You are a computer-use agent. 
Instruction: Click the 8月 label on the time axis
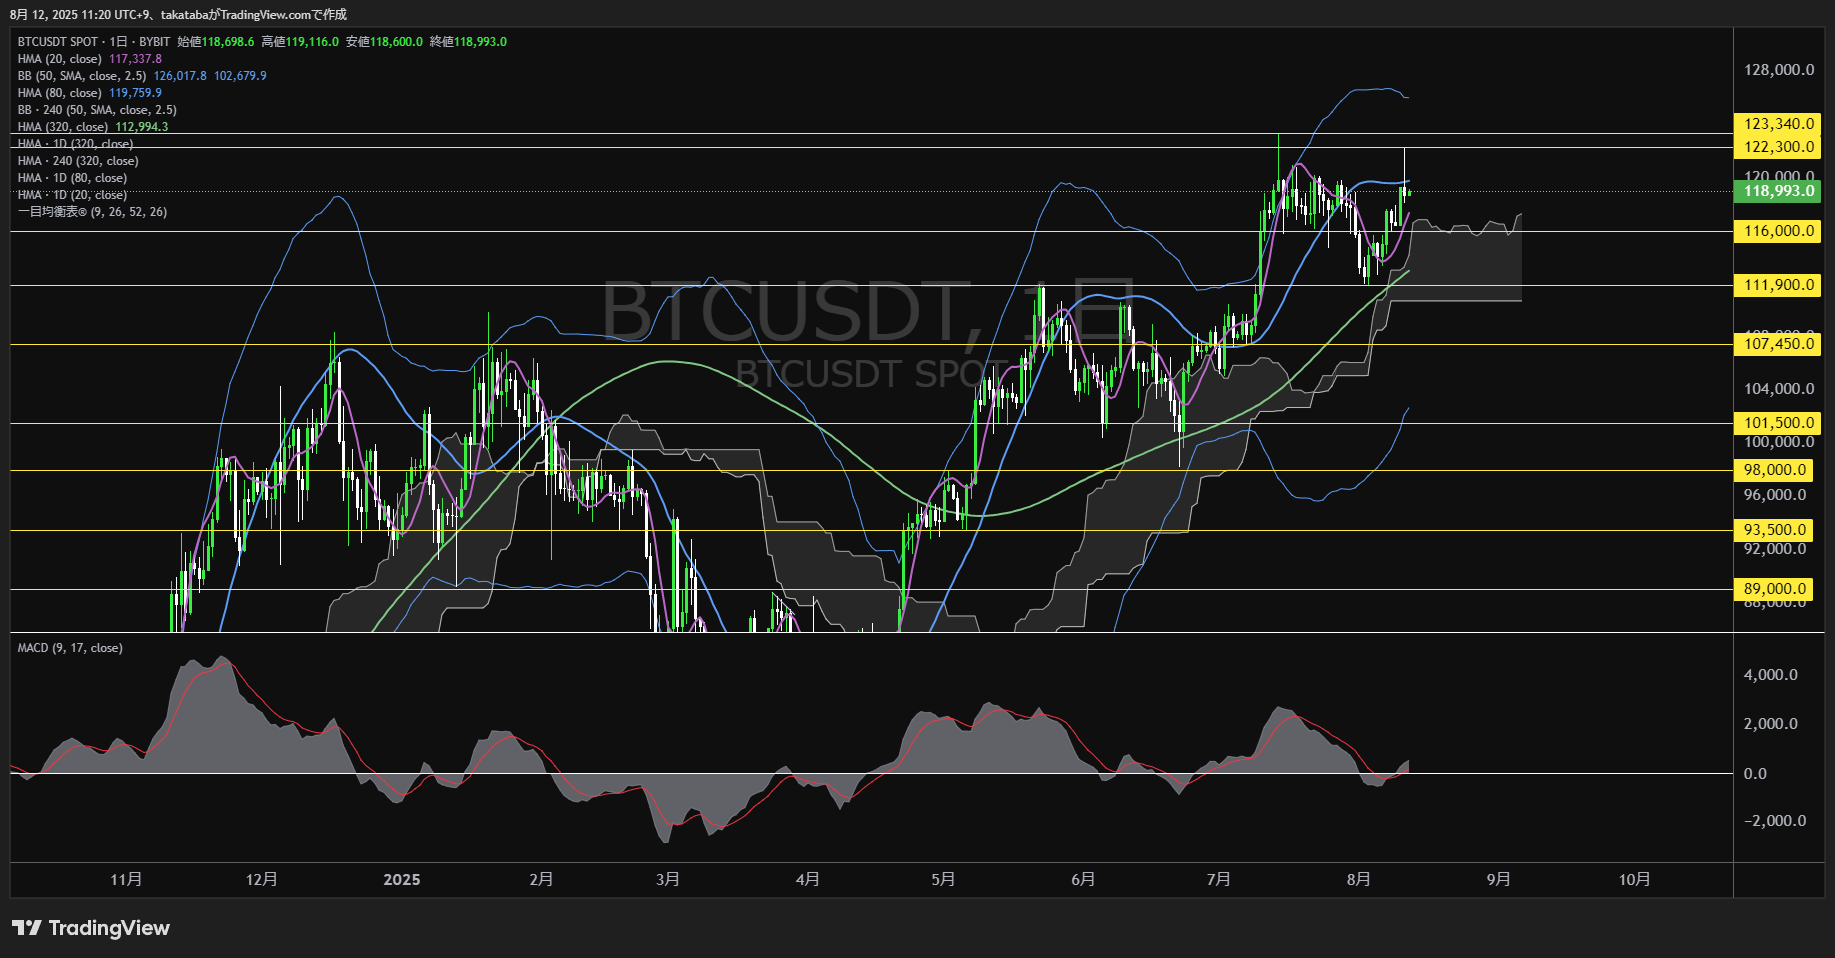[x=1359, y=879]
